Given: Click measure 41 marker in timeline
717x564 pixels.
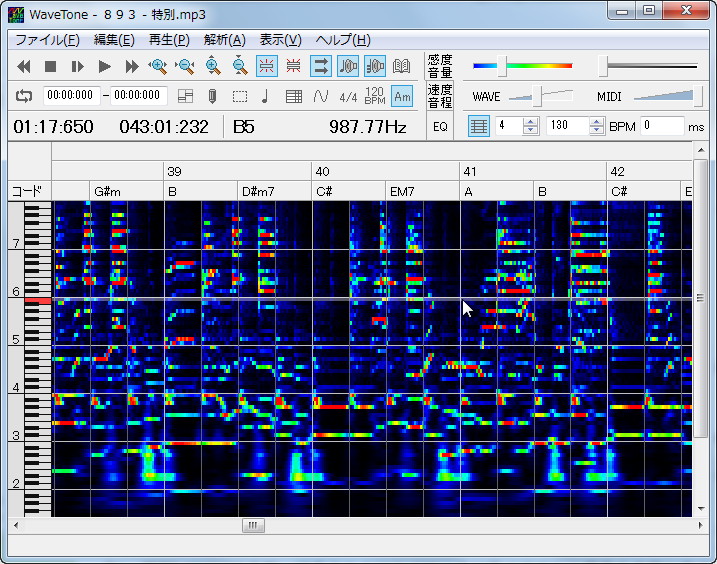Looking at the screenshot, I should (x=470, y=172).
